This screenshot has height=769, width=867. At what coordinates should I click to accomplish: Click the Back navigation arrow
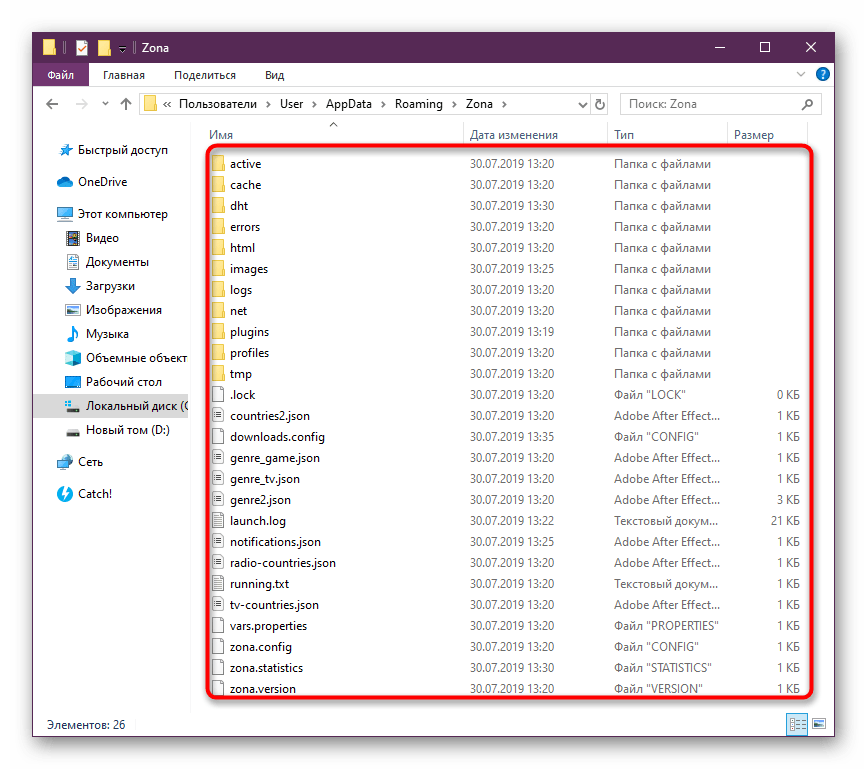52,104
